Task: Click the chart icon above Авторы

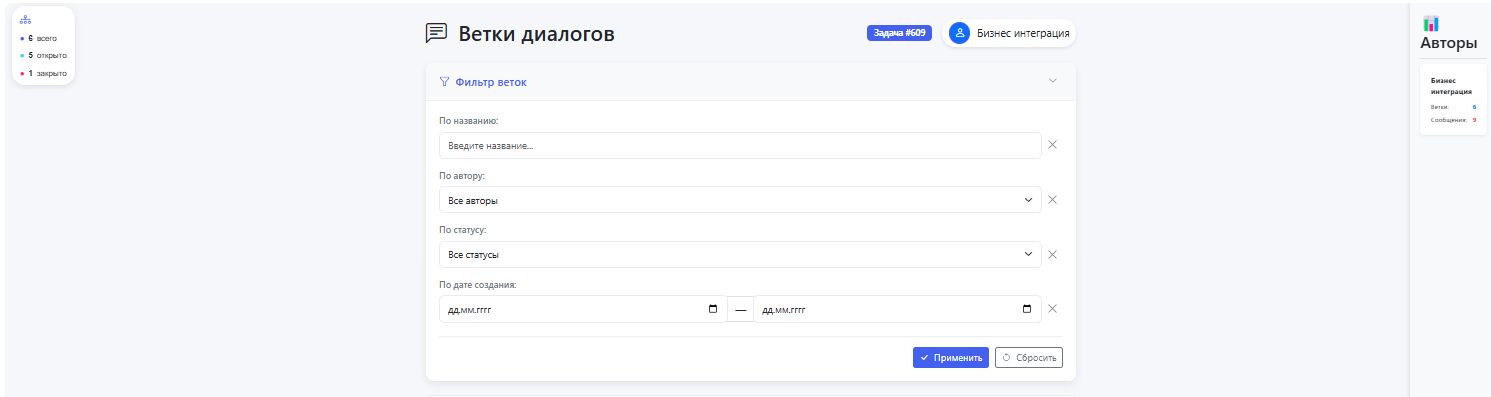Action: tap(1431, 23)
